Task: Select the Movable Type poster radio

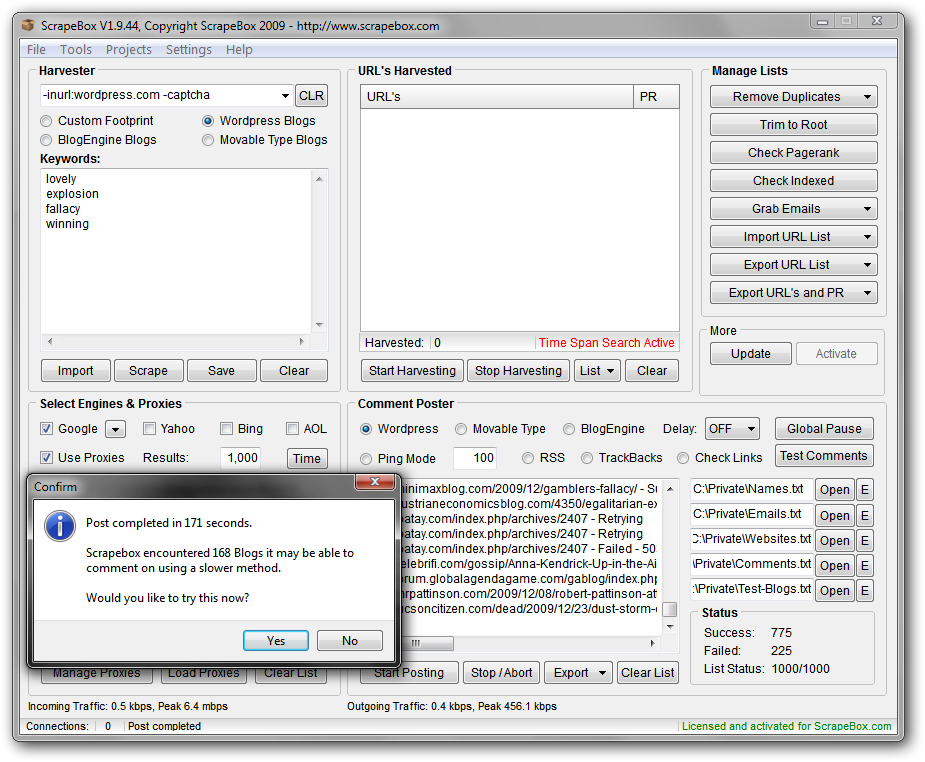Action: point(461,429)
